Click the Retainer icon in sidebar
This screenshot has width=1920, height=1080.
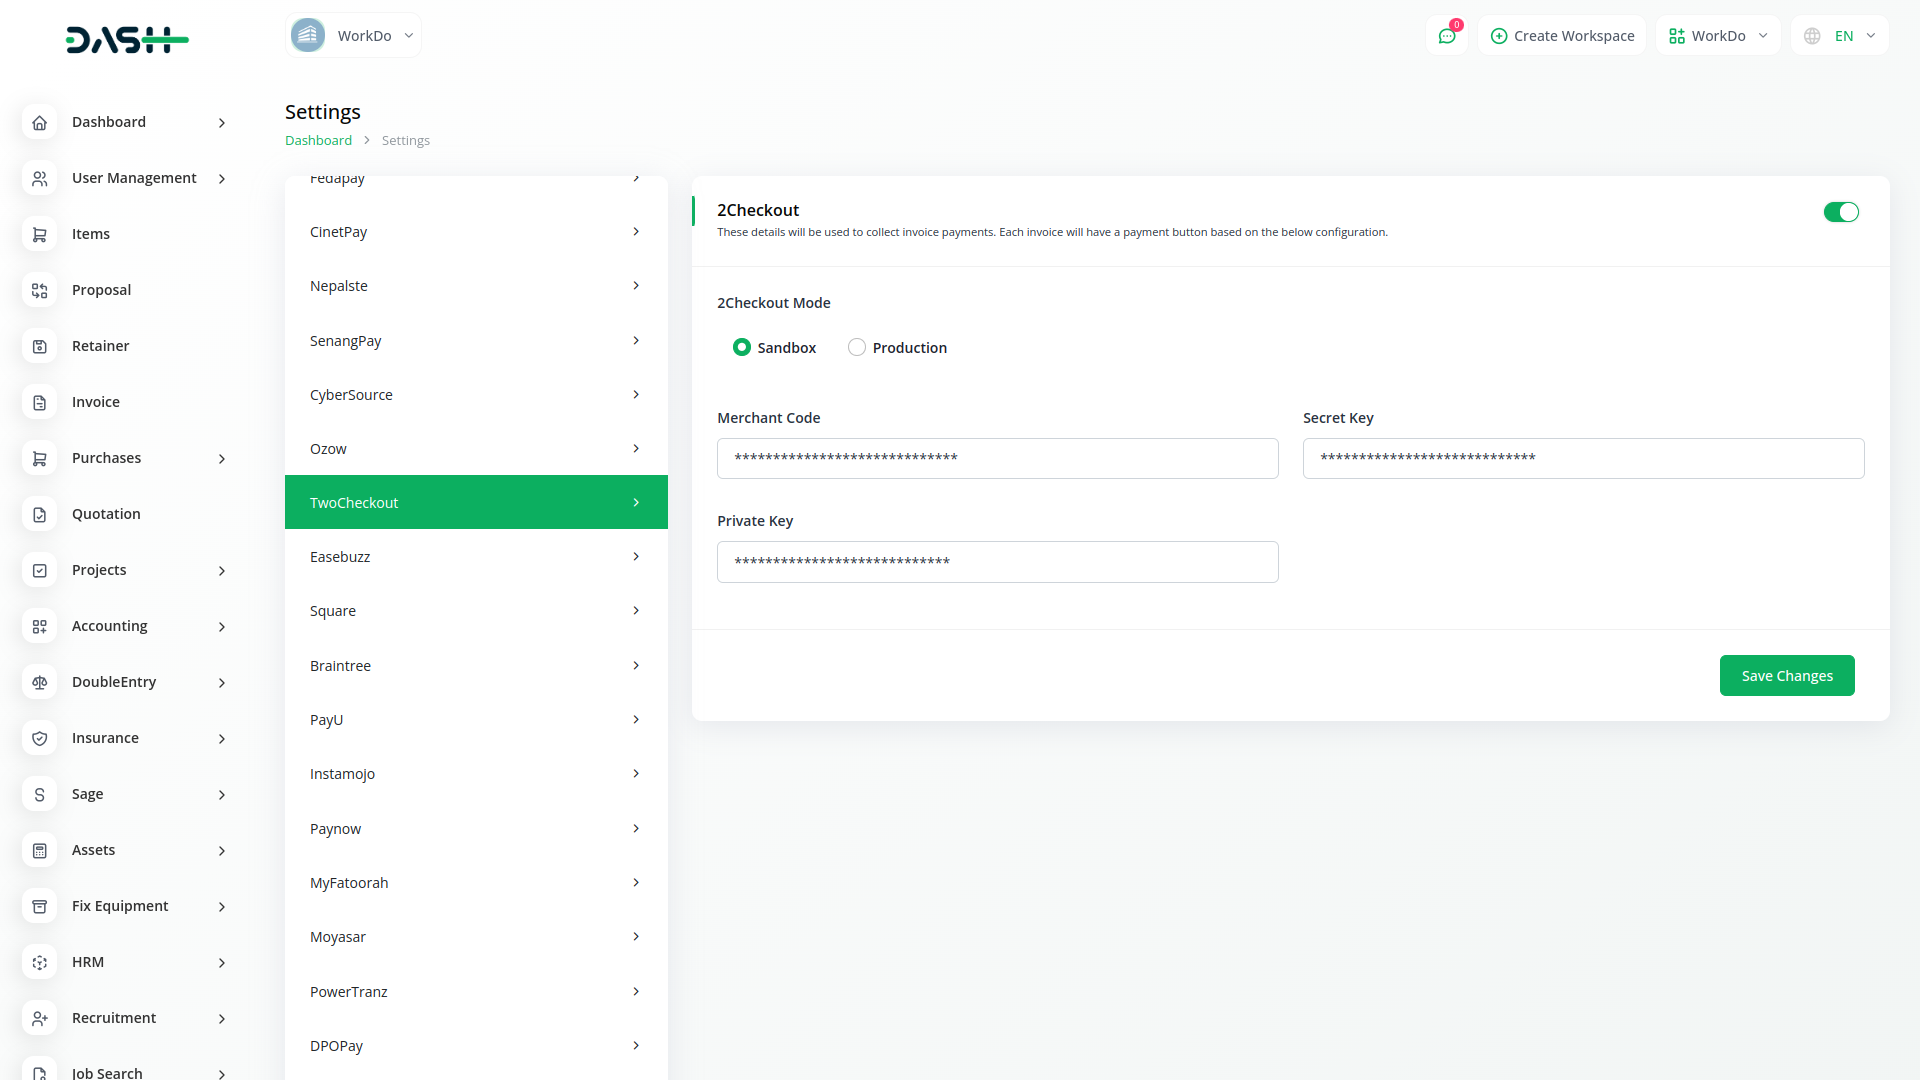[40, 346]
